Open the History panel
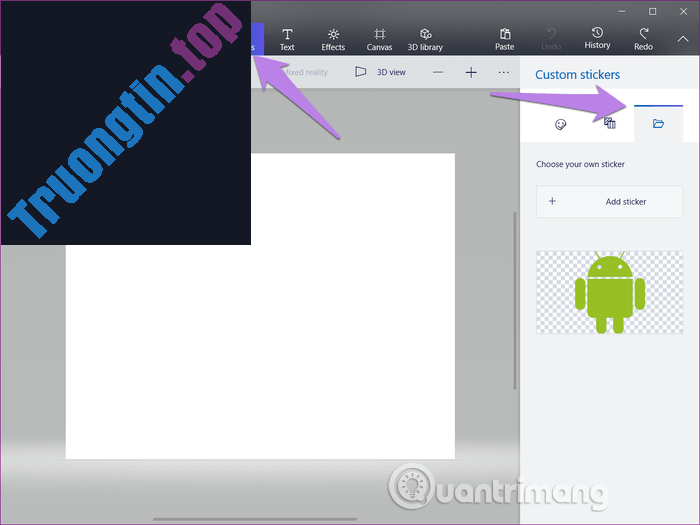The image size is (700, 525). tap(597, 38)
